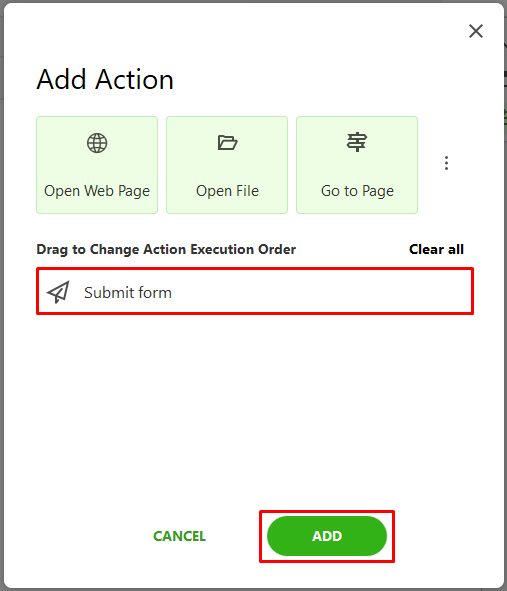The height and width of the screenshot is (591, 507).
Task: Open the three-dot more actions menu
Action: pos(446,163)
